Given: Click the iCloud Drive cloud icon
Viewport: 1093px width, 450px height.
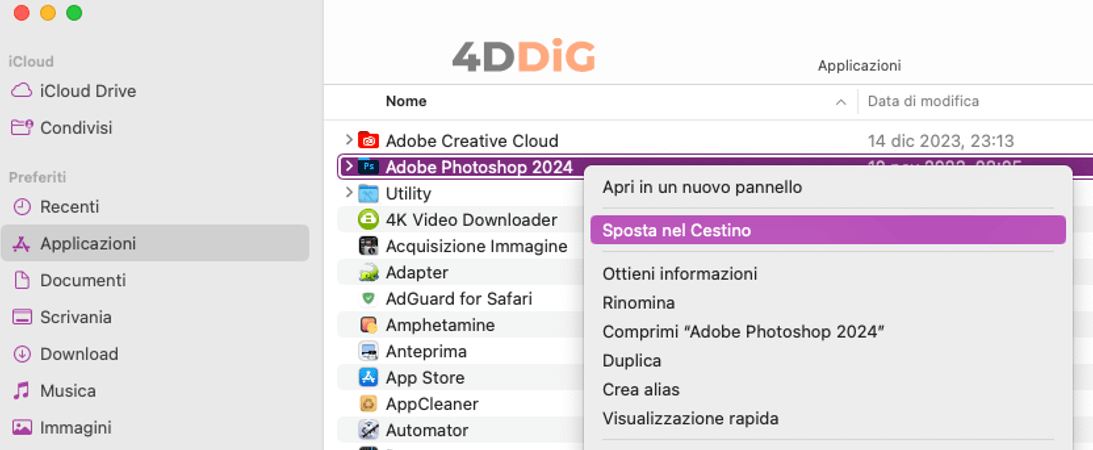Looking at the screenshot, I should pos(22,91).
